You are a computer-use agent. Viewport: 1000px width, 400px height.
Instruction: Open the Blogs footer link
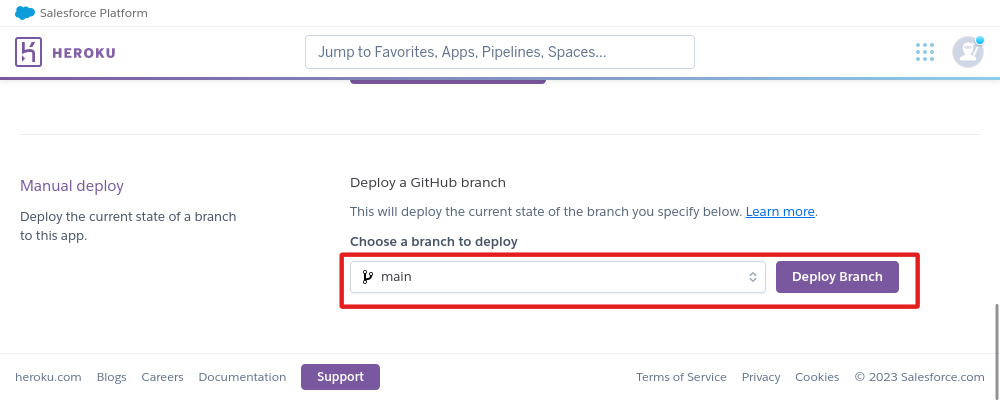click(x=112, y=377)
